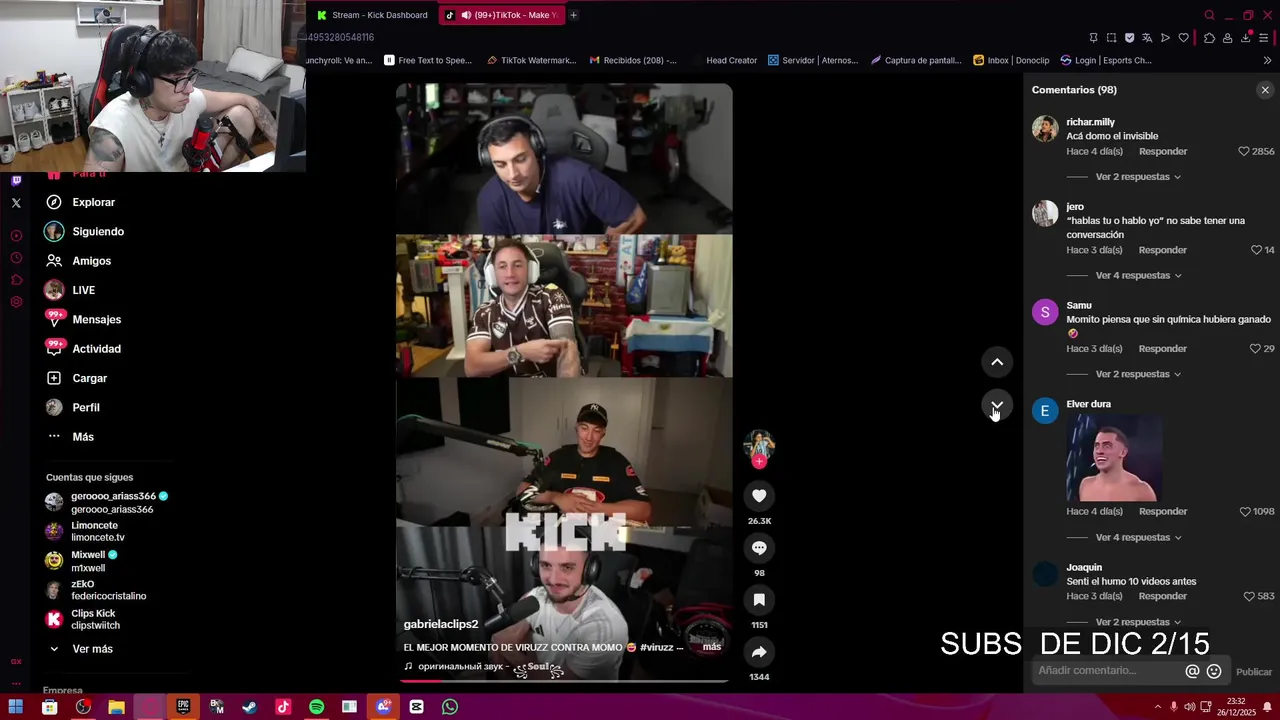Click the video progress bar
The image size is (1280, 720).
pos(564,681)
